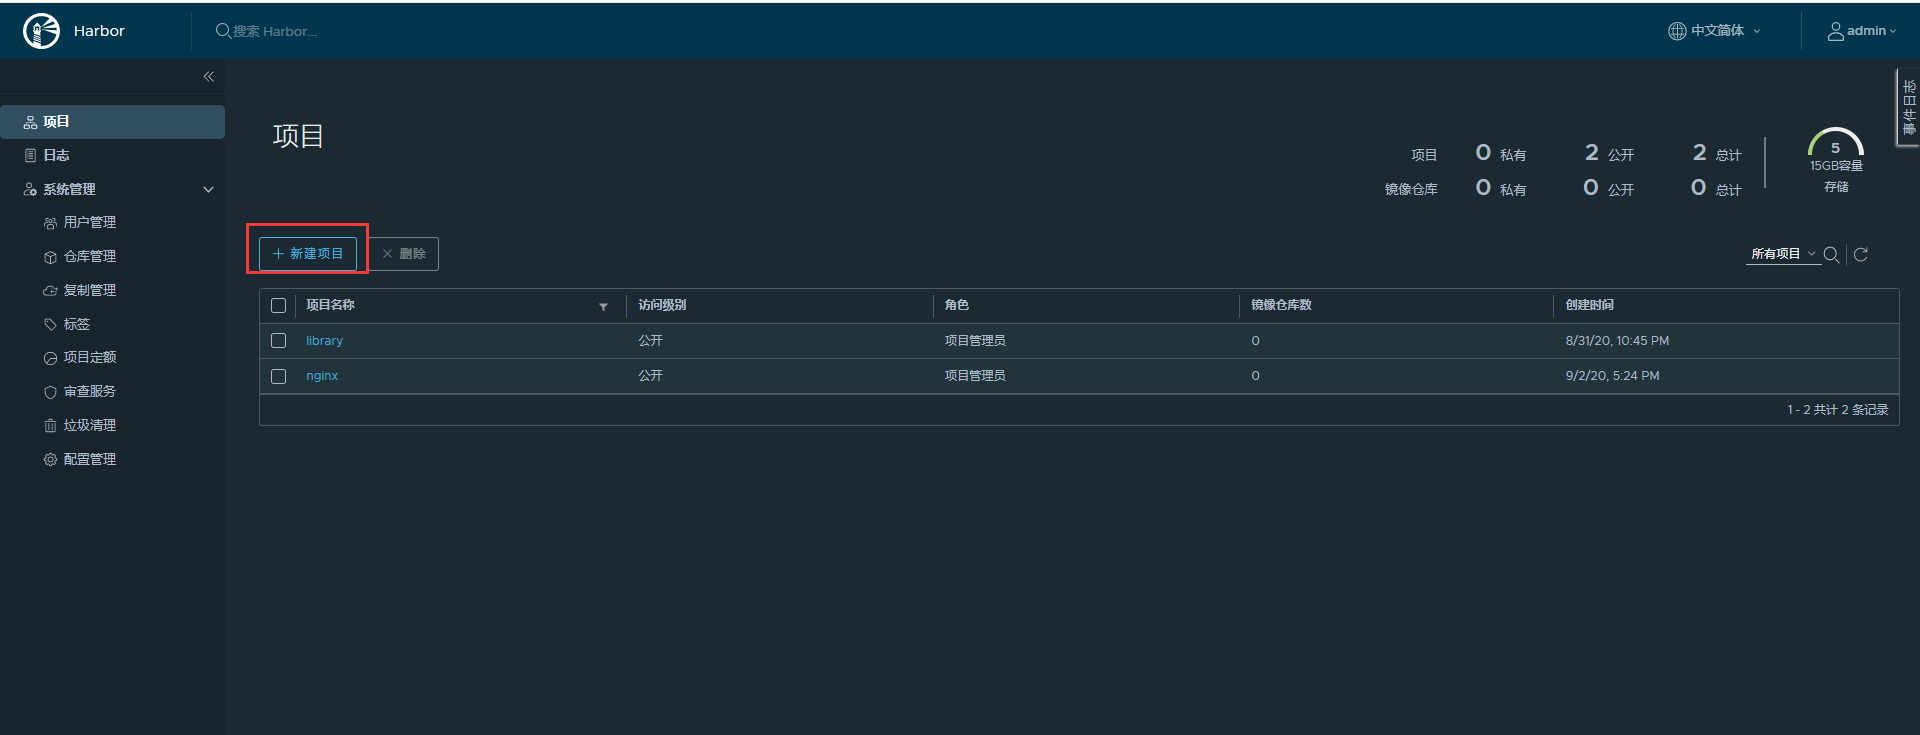The width and height of the screenshot is (1920, 735).
Task: Click the 搜索 Harbor search input field
Action: (x=275, y=31)
